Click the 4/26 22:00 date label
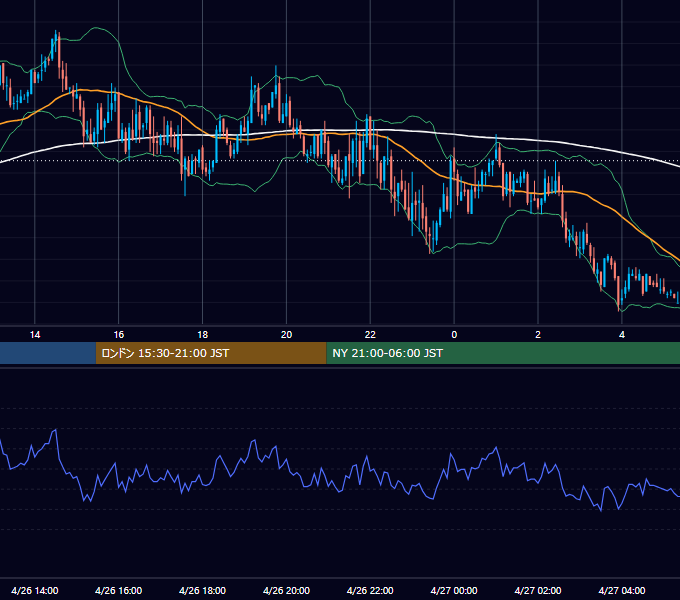The height and width of the screenshot is (600, 680). 370,590
